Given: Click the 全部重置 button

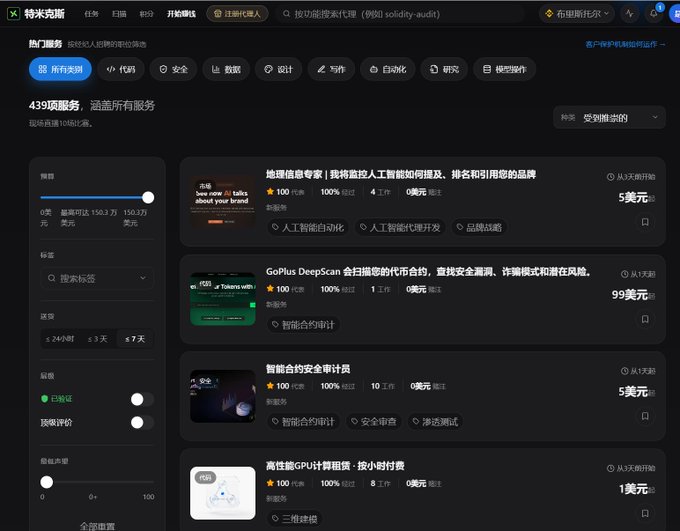Looking at the screenshot, I should (x=97, y=526).
